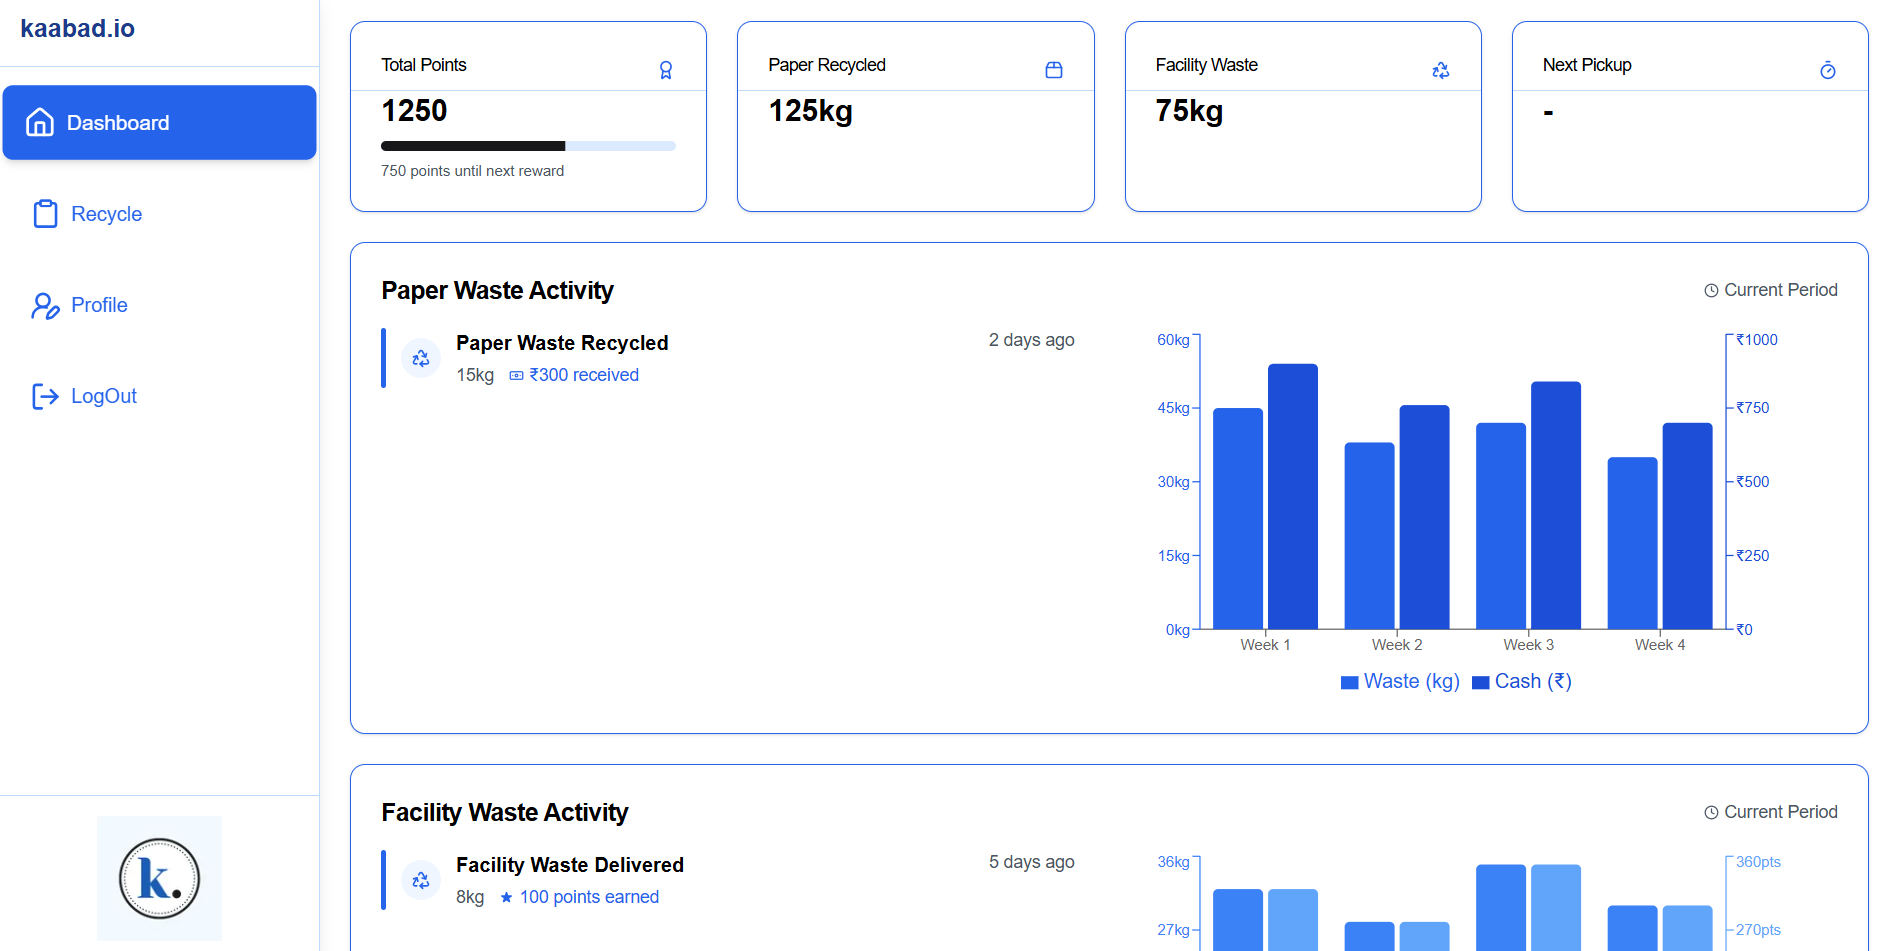Click the Facility Waste Activity heading
The height and width of the screenshot is (951, 1880).
(504, 812)
